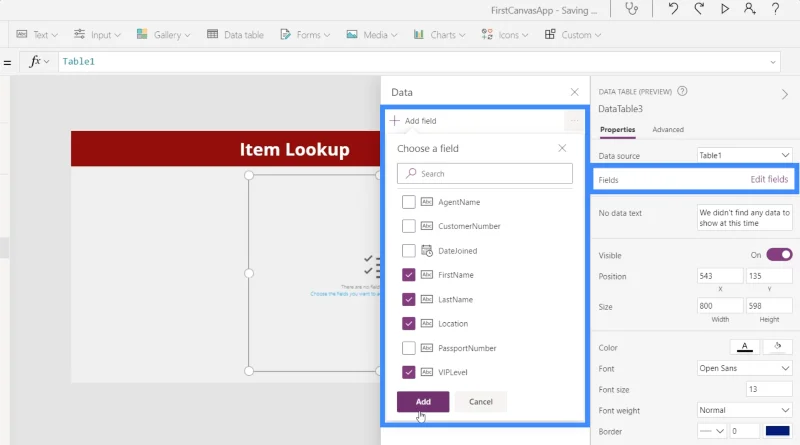Viewport: 800px width, 445px height.
Task: Uncheck the VIPLevel field checkbox
Action: [409, 373]
